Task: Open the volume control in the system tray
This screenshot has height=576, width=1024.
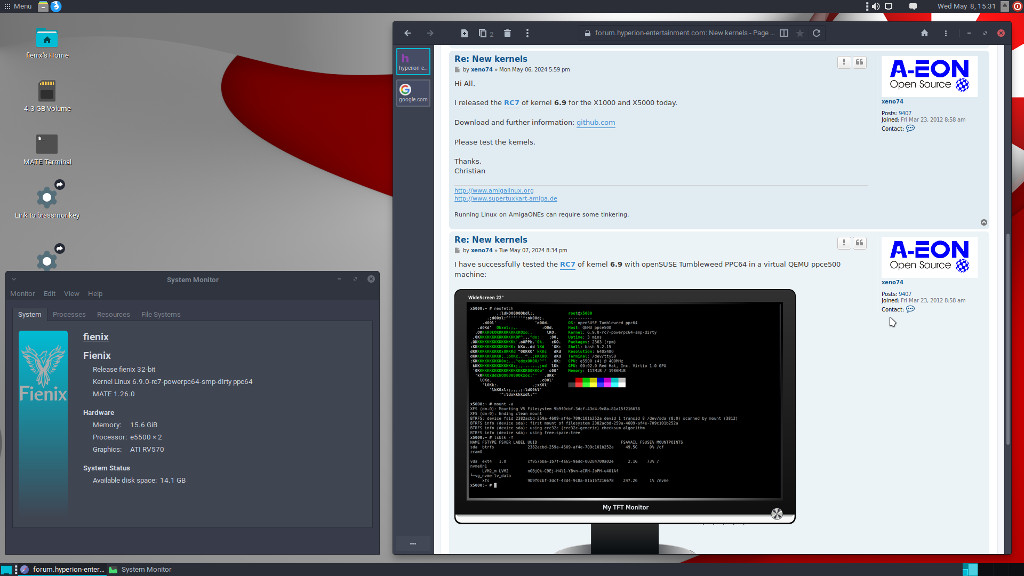Action: 876,6
